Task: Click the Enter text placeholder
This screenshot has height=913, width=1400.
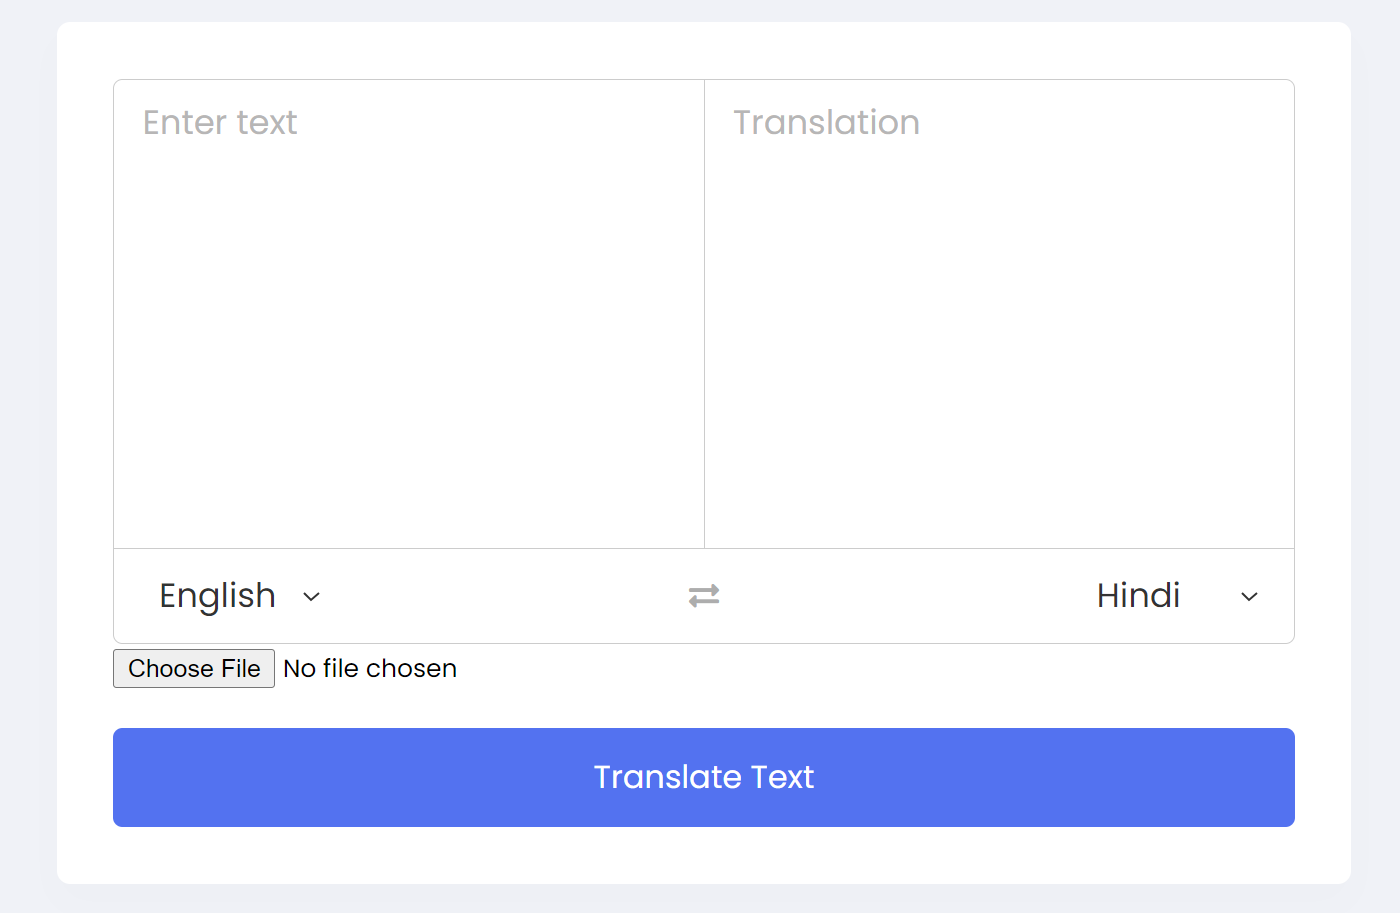Action: (x=220, y=122)
